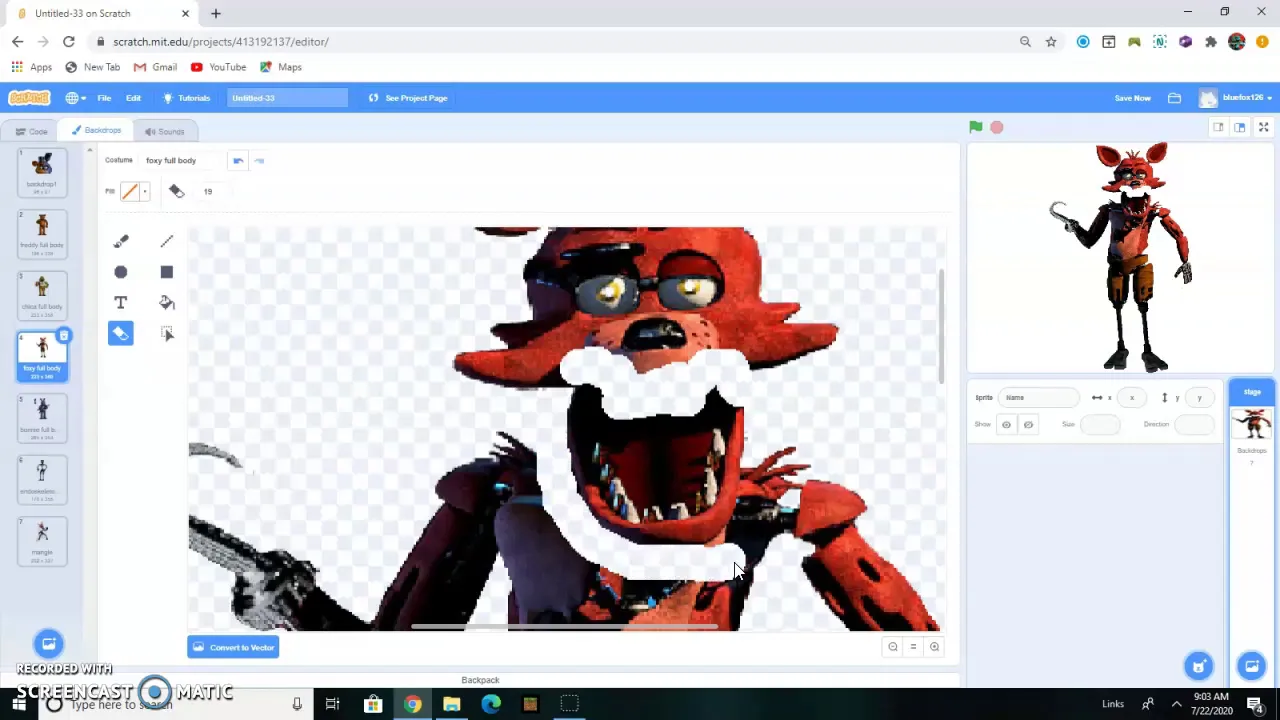Open Gmail bookmark
The image size is (1280, 720).
pos(155,67)
